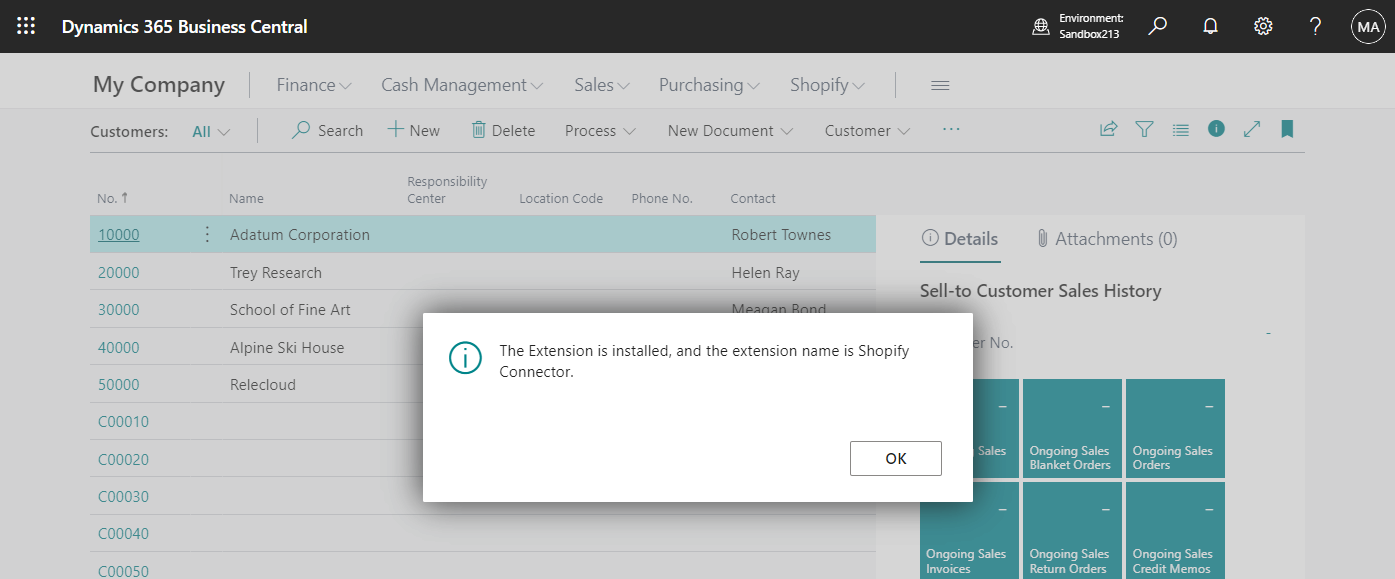Expand page with the full-screen arrows icon
The width and height of the screenshot is (1395, 579).
point(1252,129)
